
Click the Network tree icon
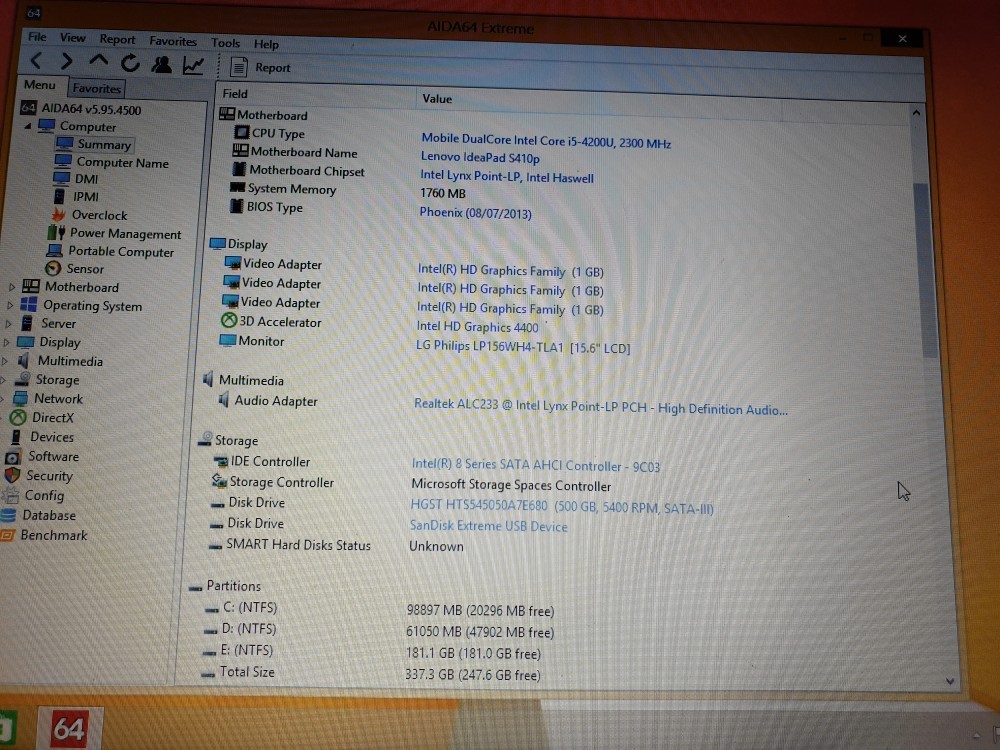point(20,399)
